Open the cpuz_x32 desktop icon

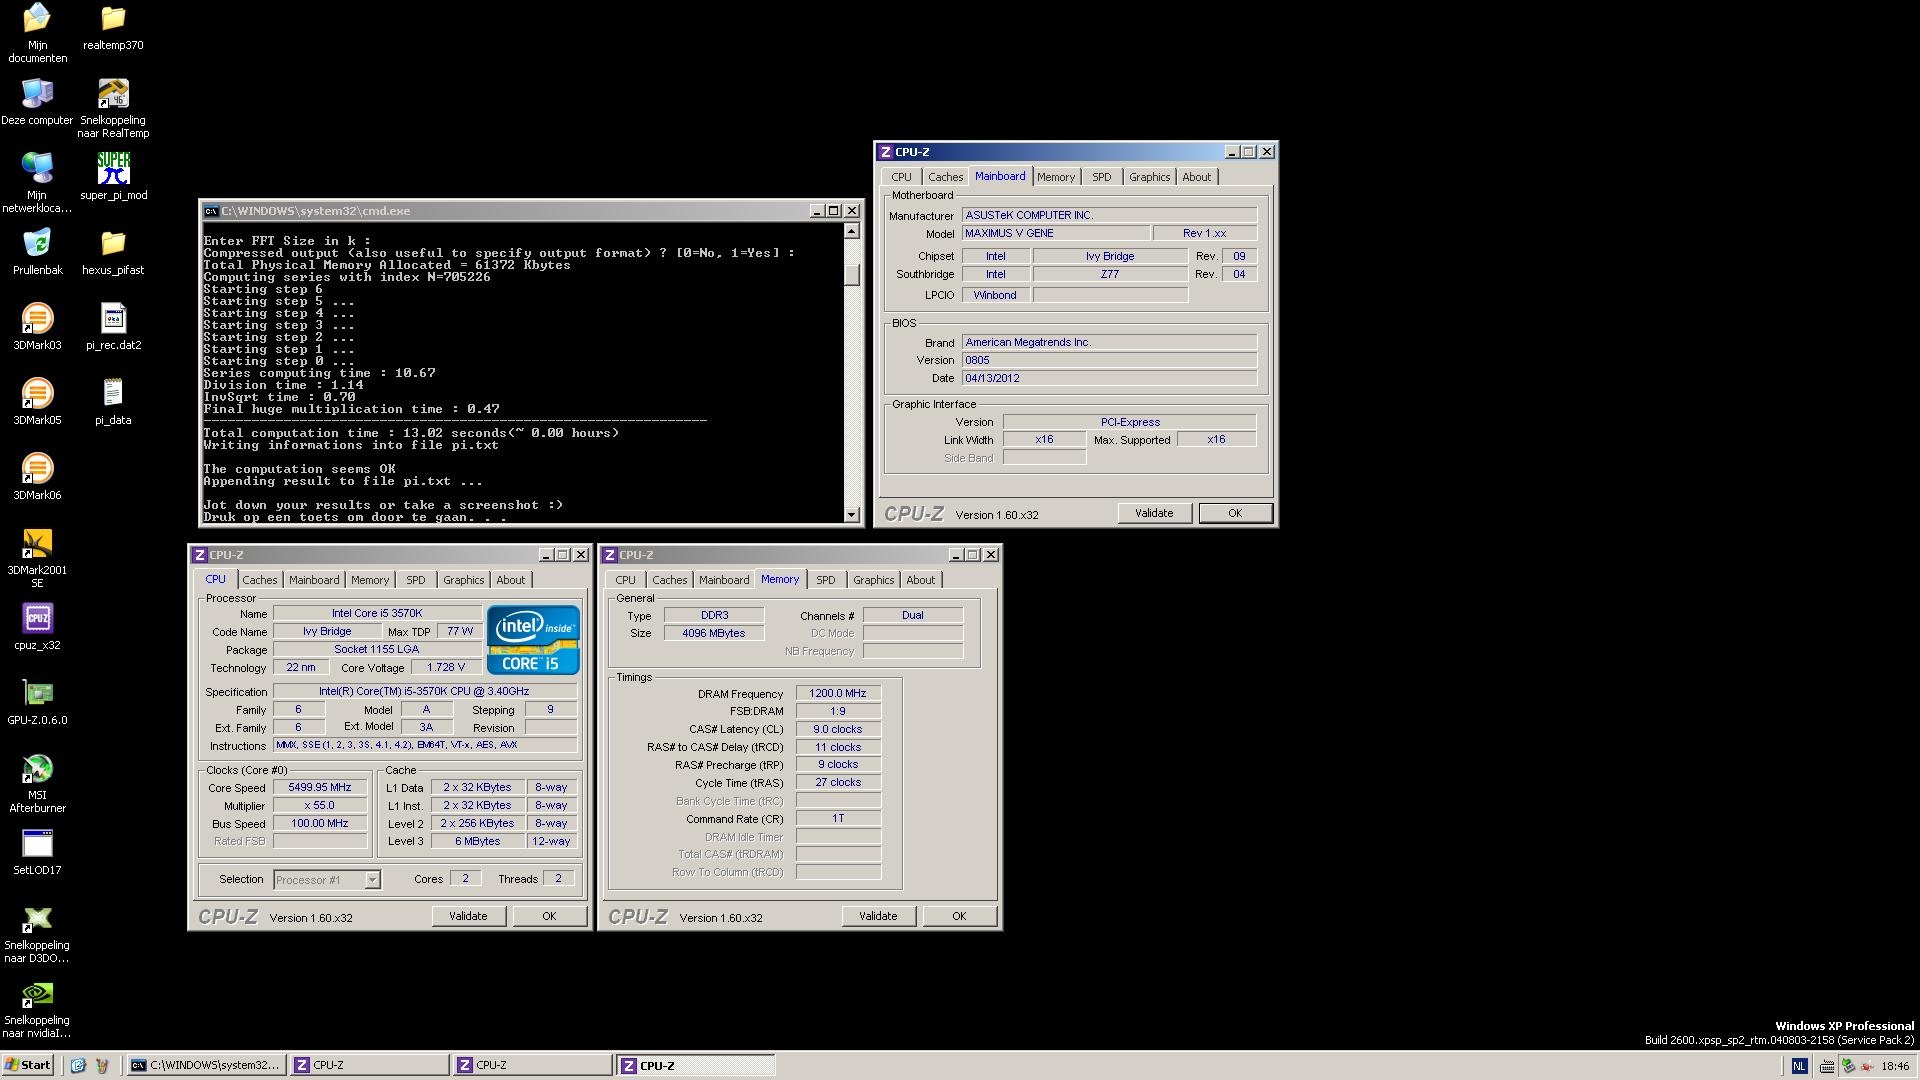[37, 619]
